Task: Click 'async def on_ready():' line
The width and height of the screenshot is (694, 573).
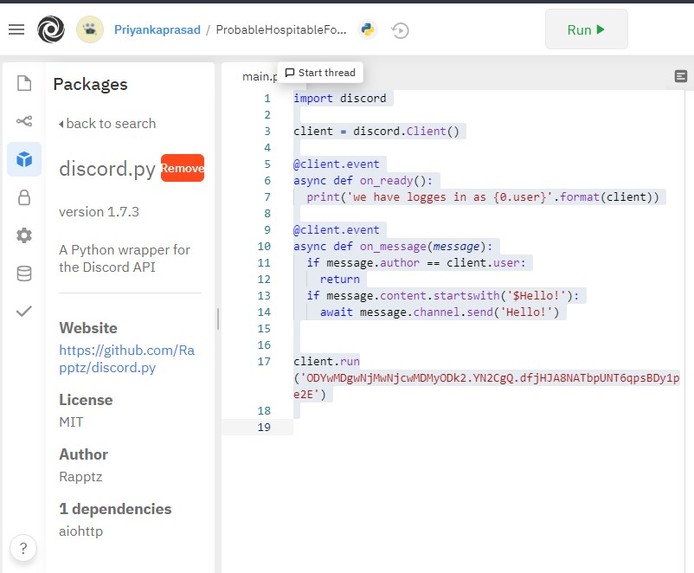Action: (362, 181)
